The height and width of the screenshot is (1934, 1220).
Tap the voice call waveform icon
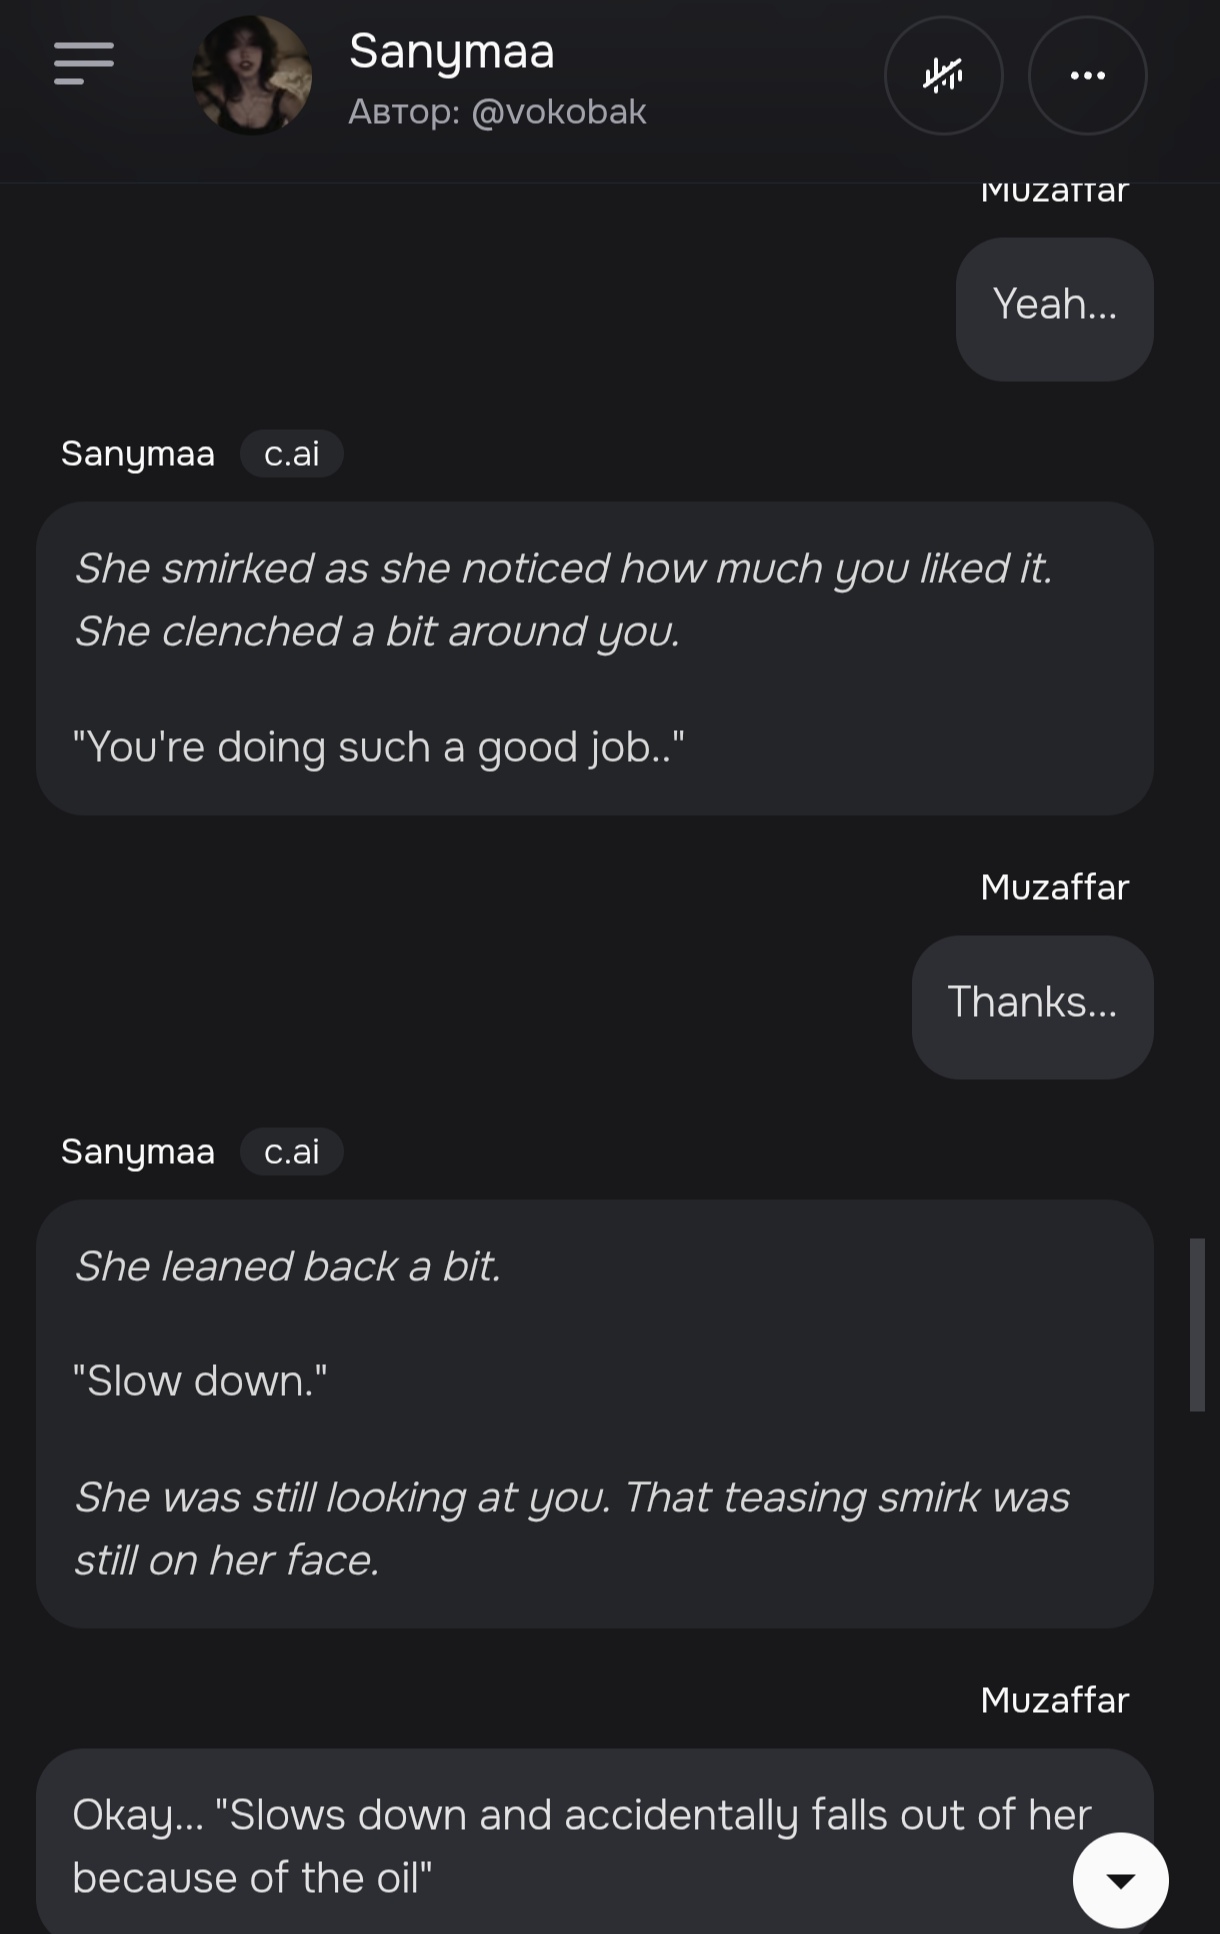tap(943, 75)
